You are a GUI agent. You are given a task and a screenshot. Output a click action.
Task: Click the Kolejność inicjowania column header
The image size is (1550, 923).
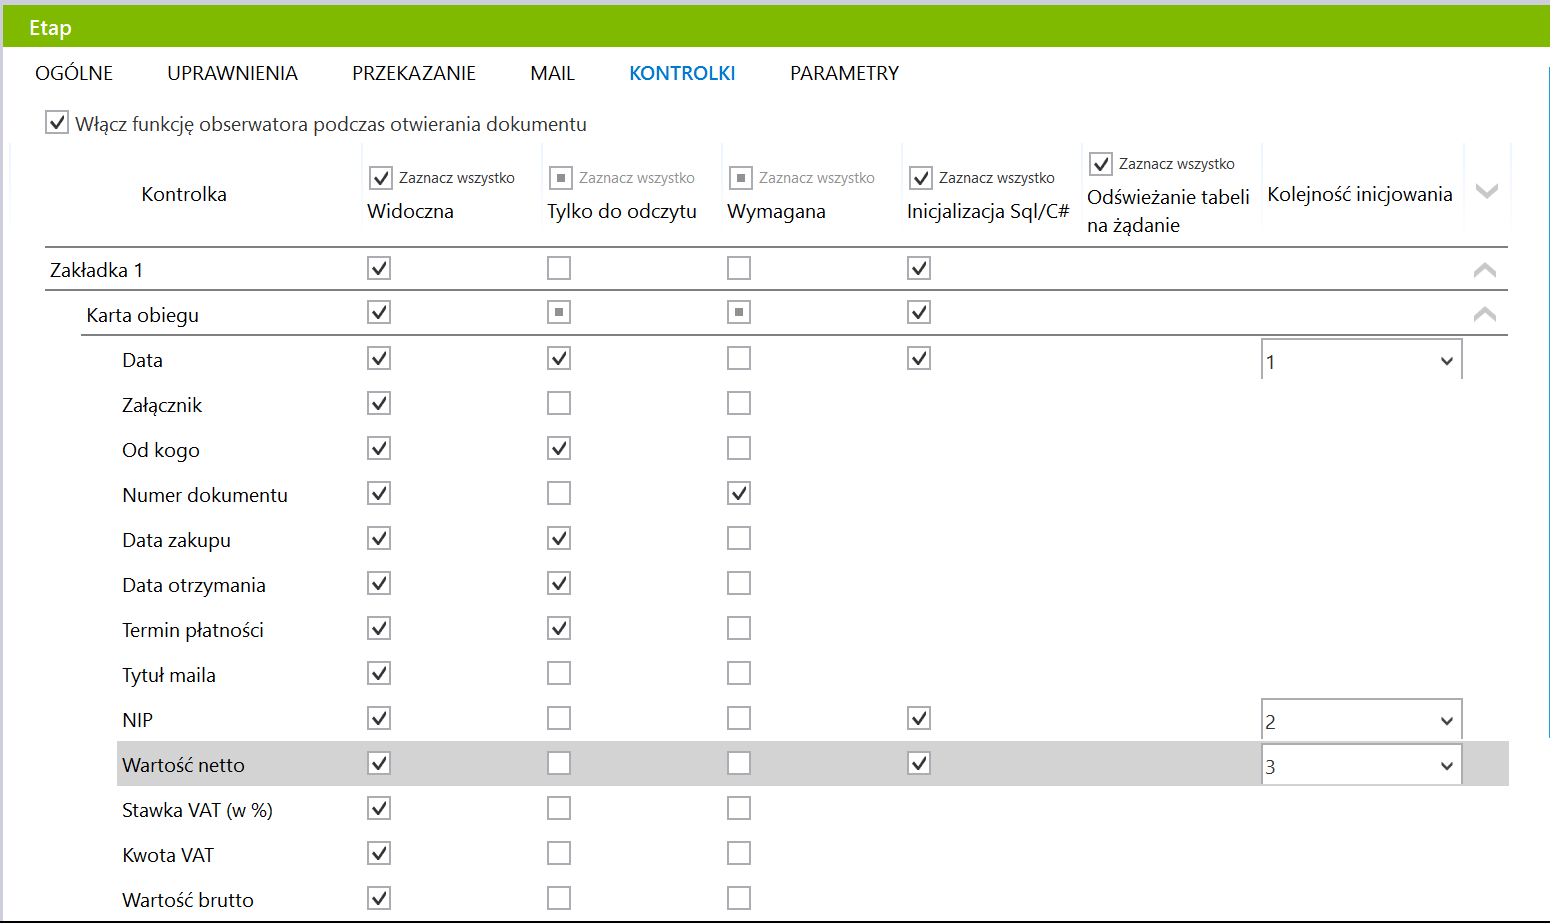pyautogui.click(x=1360, y=194)
